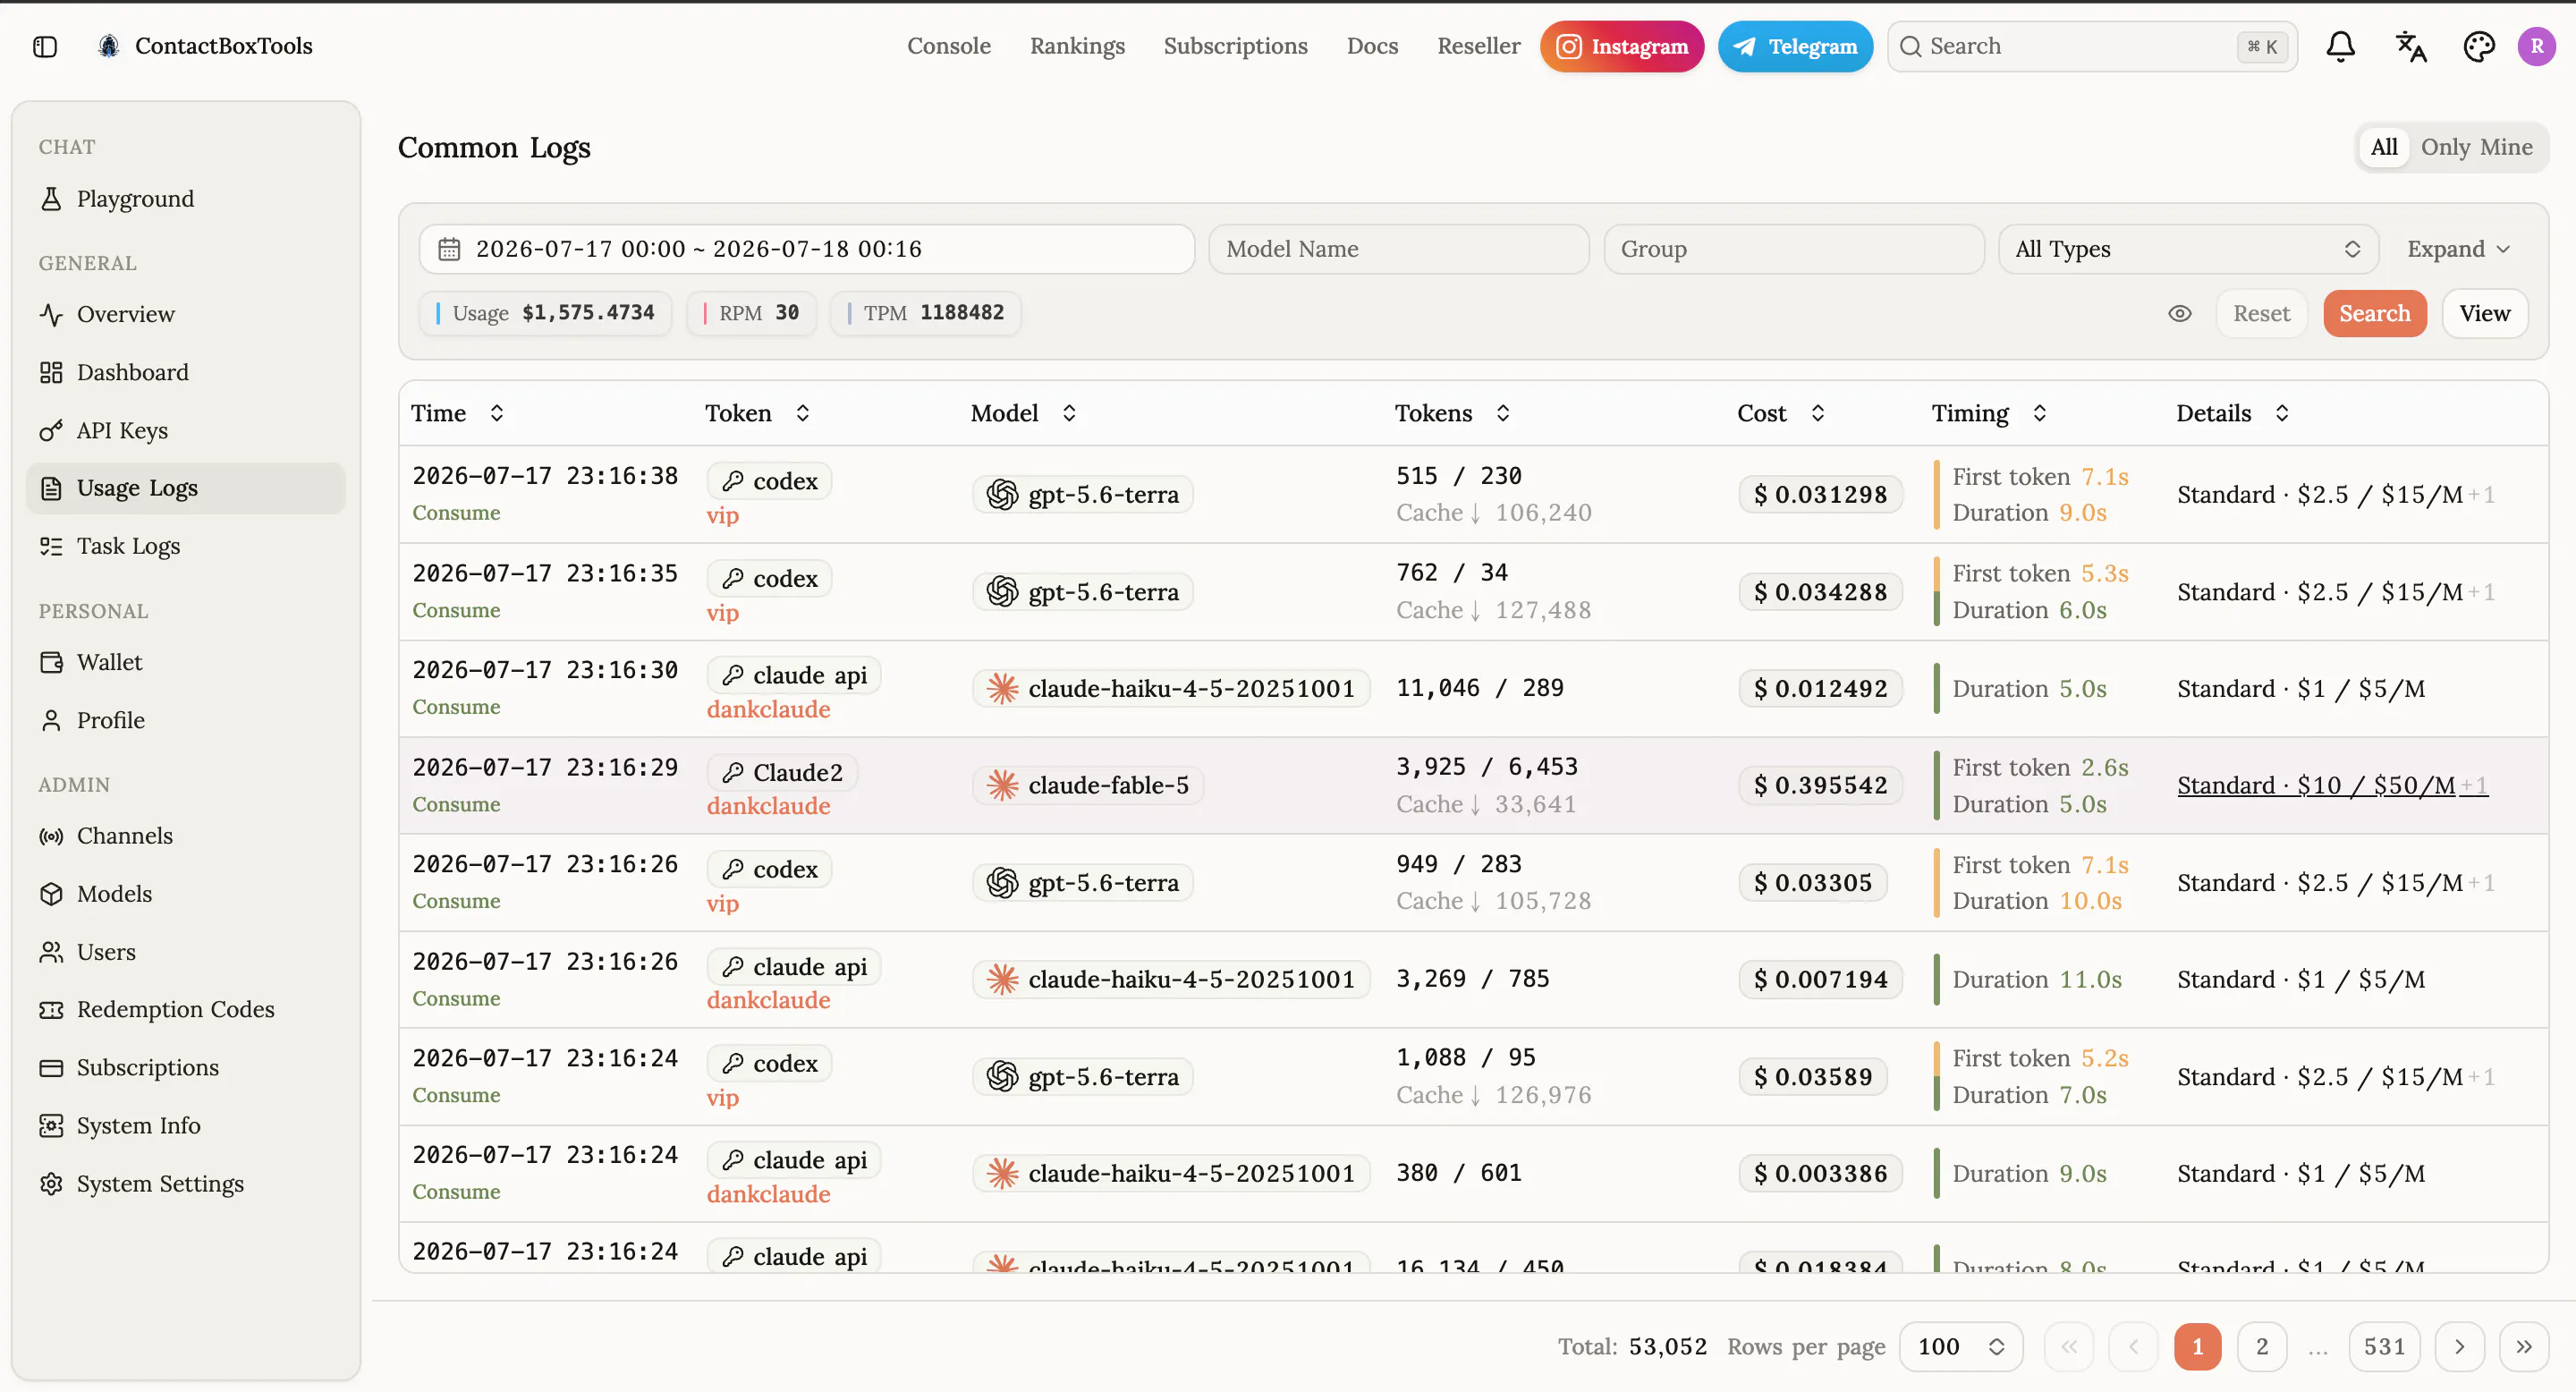This screenshot has height=1392, width=2576.
Task: Click the TPM 1188482 stat
Action: coord(926,313)
